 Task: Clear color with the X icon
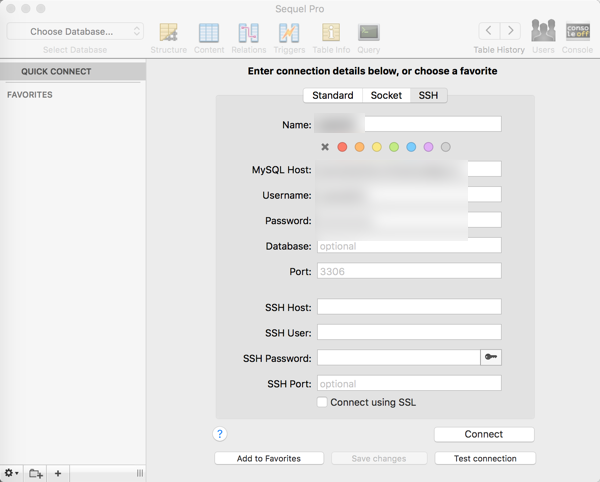tap(325, 147)
